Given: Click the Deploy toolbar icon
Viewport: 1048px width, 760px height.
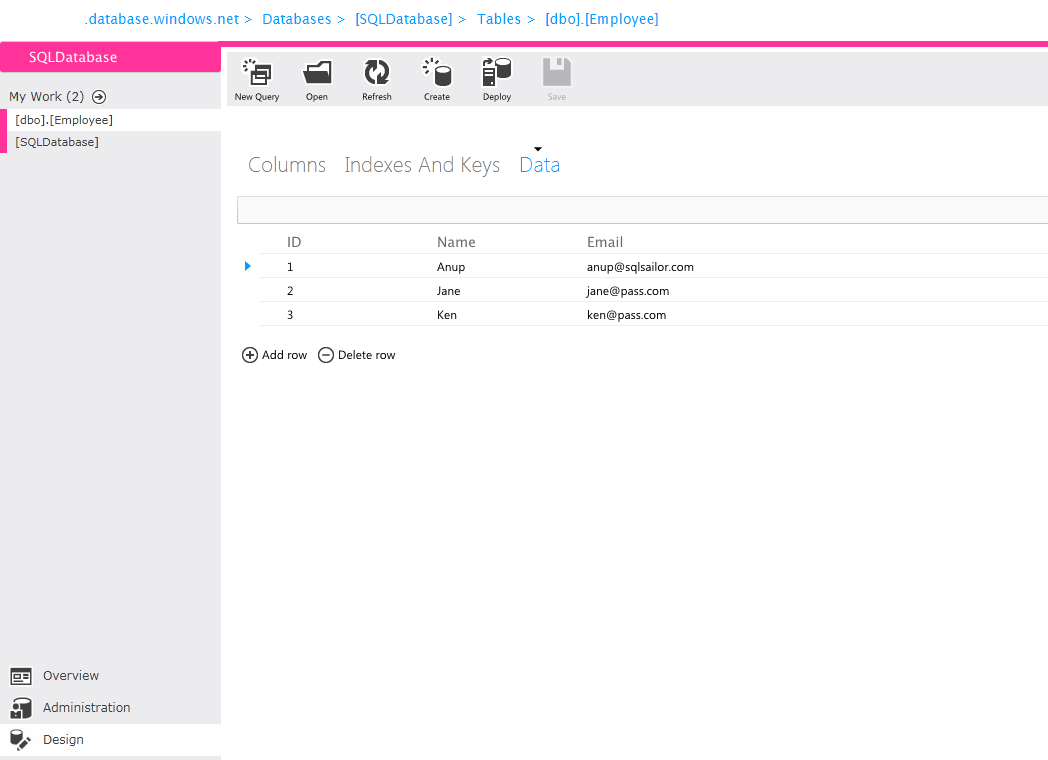Looking at the screenshot, I should pos(497,74).
